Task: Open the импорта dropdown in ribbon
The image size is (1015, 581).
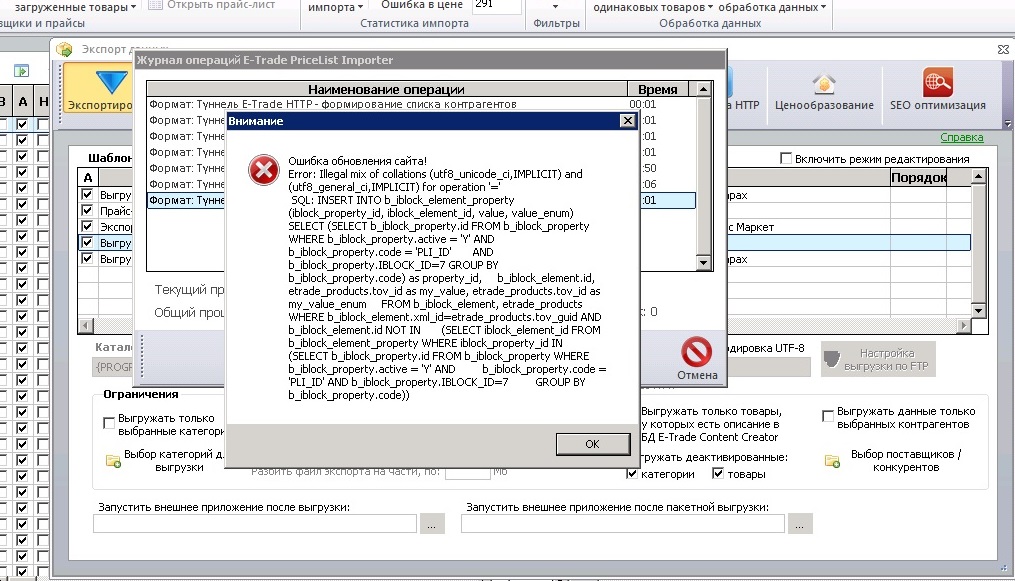Action: (335, 7)
